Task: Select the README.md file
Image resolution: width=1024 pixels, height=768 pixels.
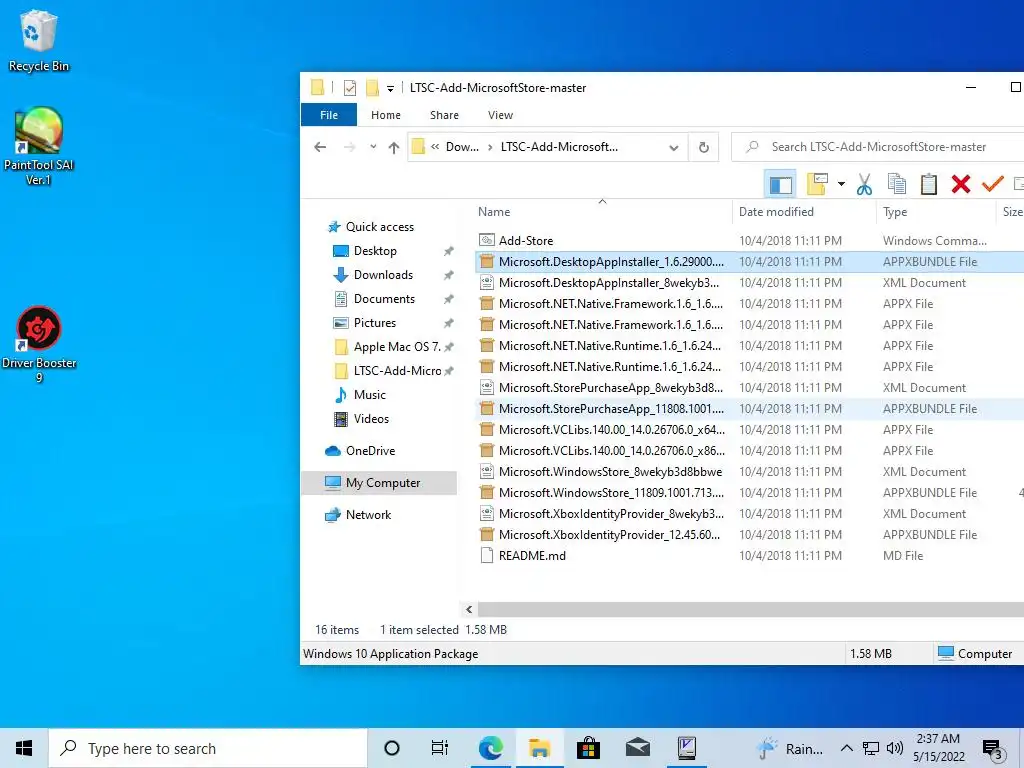Action: [x=532, y=556]
